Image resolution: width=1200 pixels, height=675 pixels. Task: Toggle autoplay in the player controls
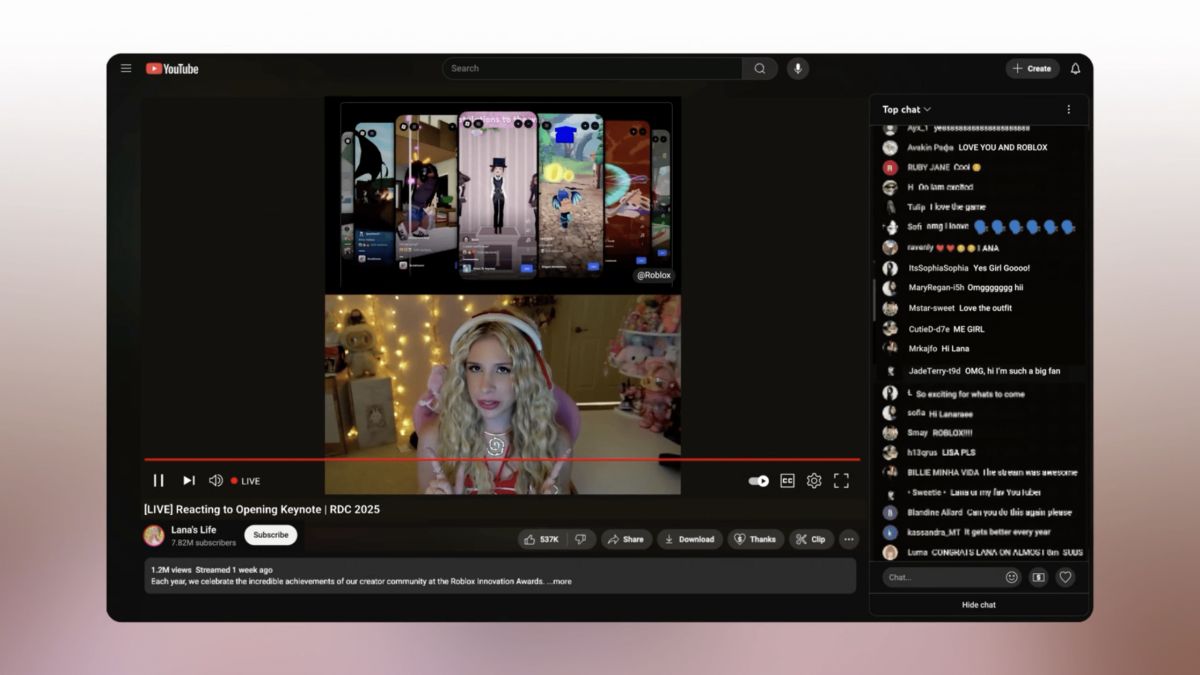[x=757, y=480]
